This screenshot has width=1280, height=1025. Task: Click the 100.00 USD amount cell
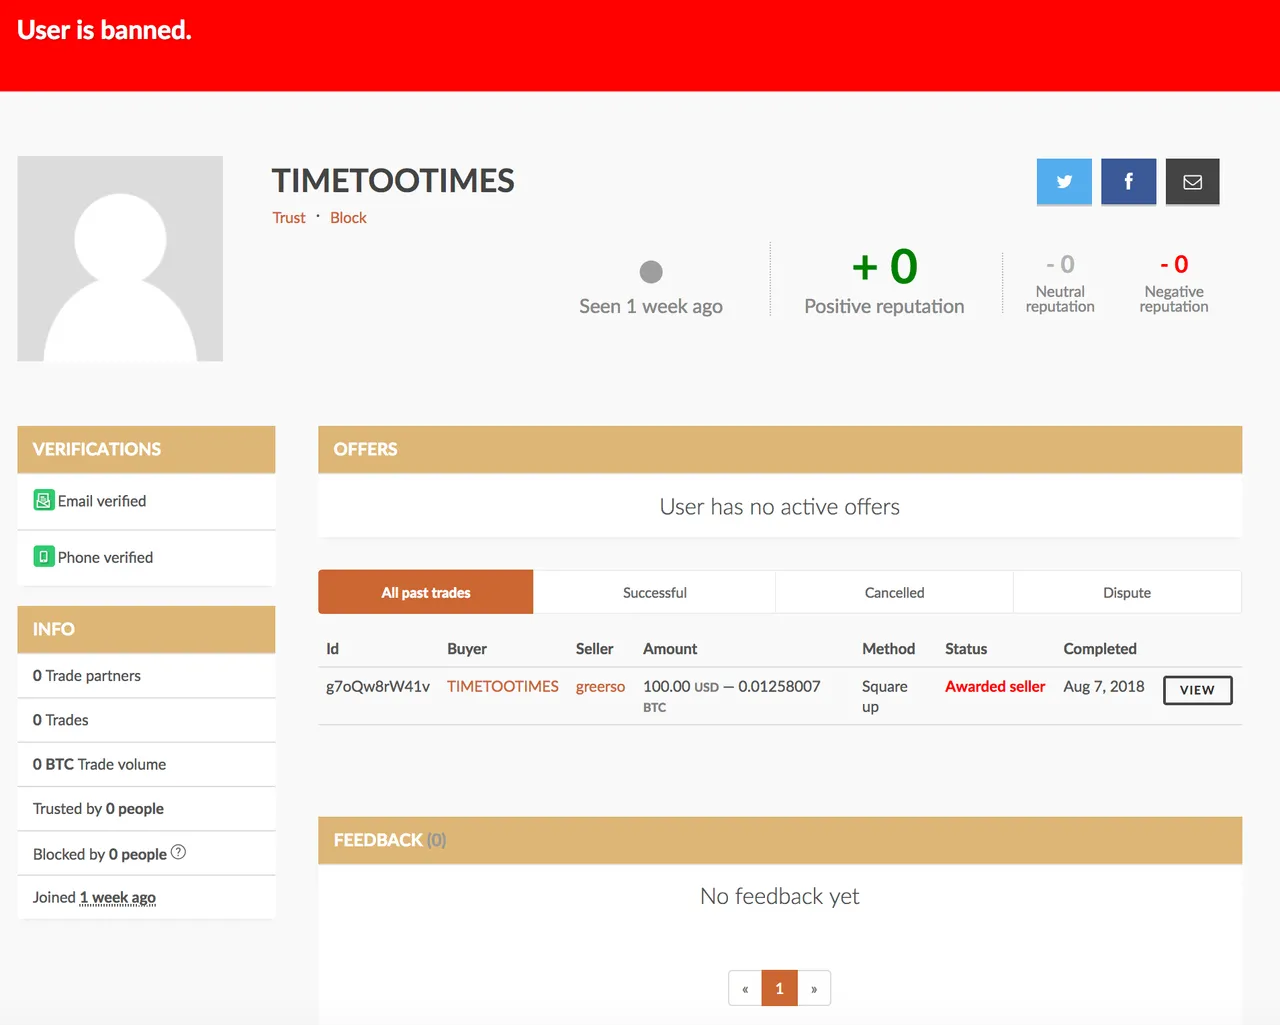(732, 695)
